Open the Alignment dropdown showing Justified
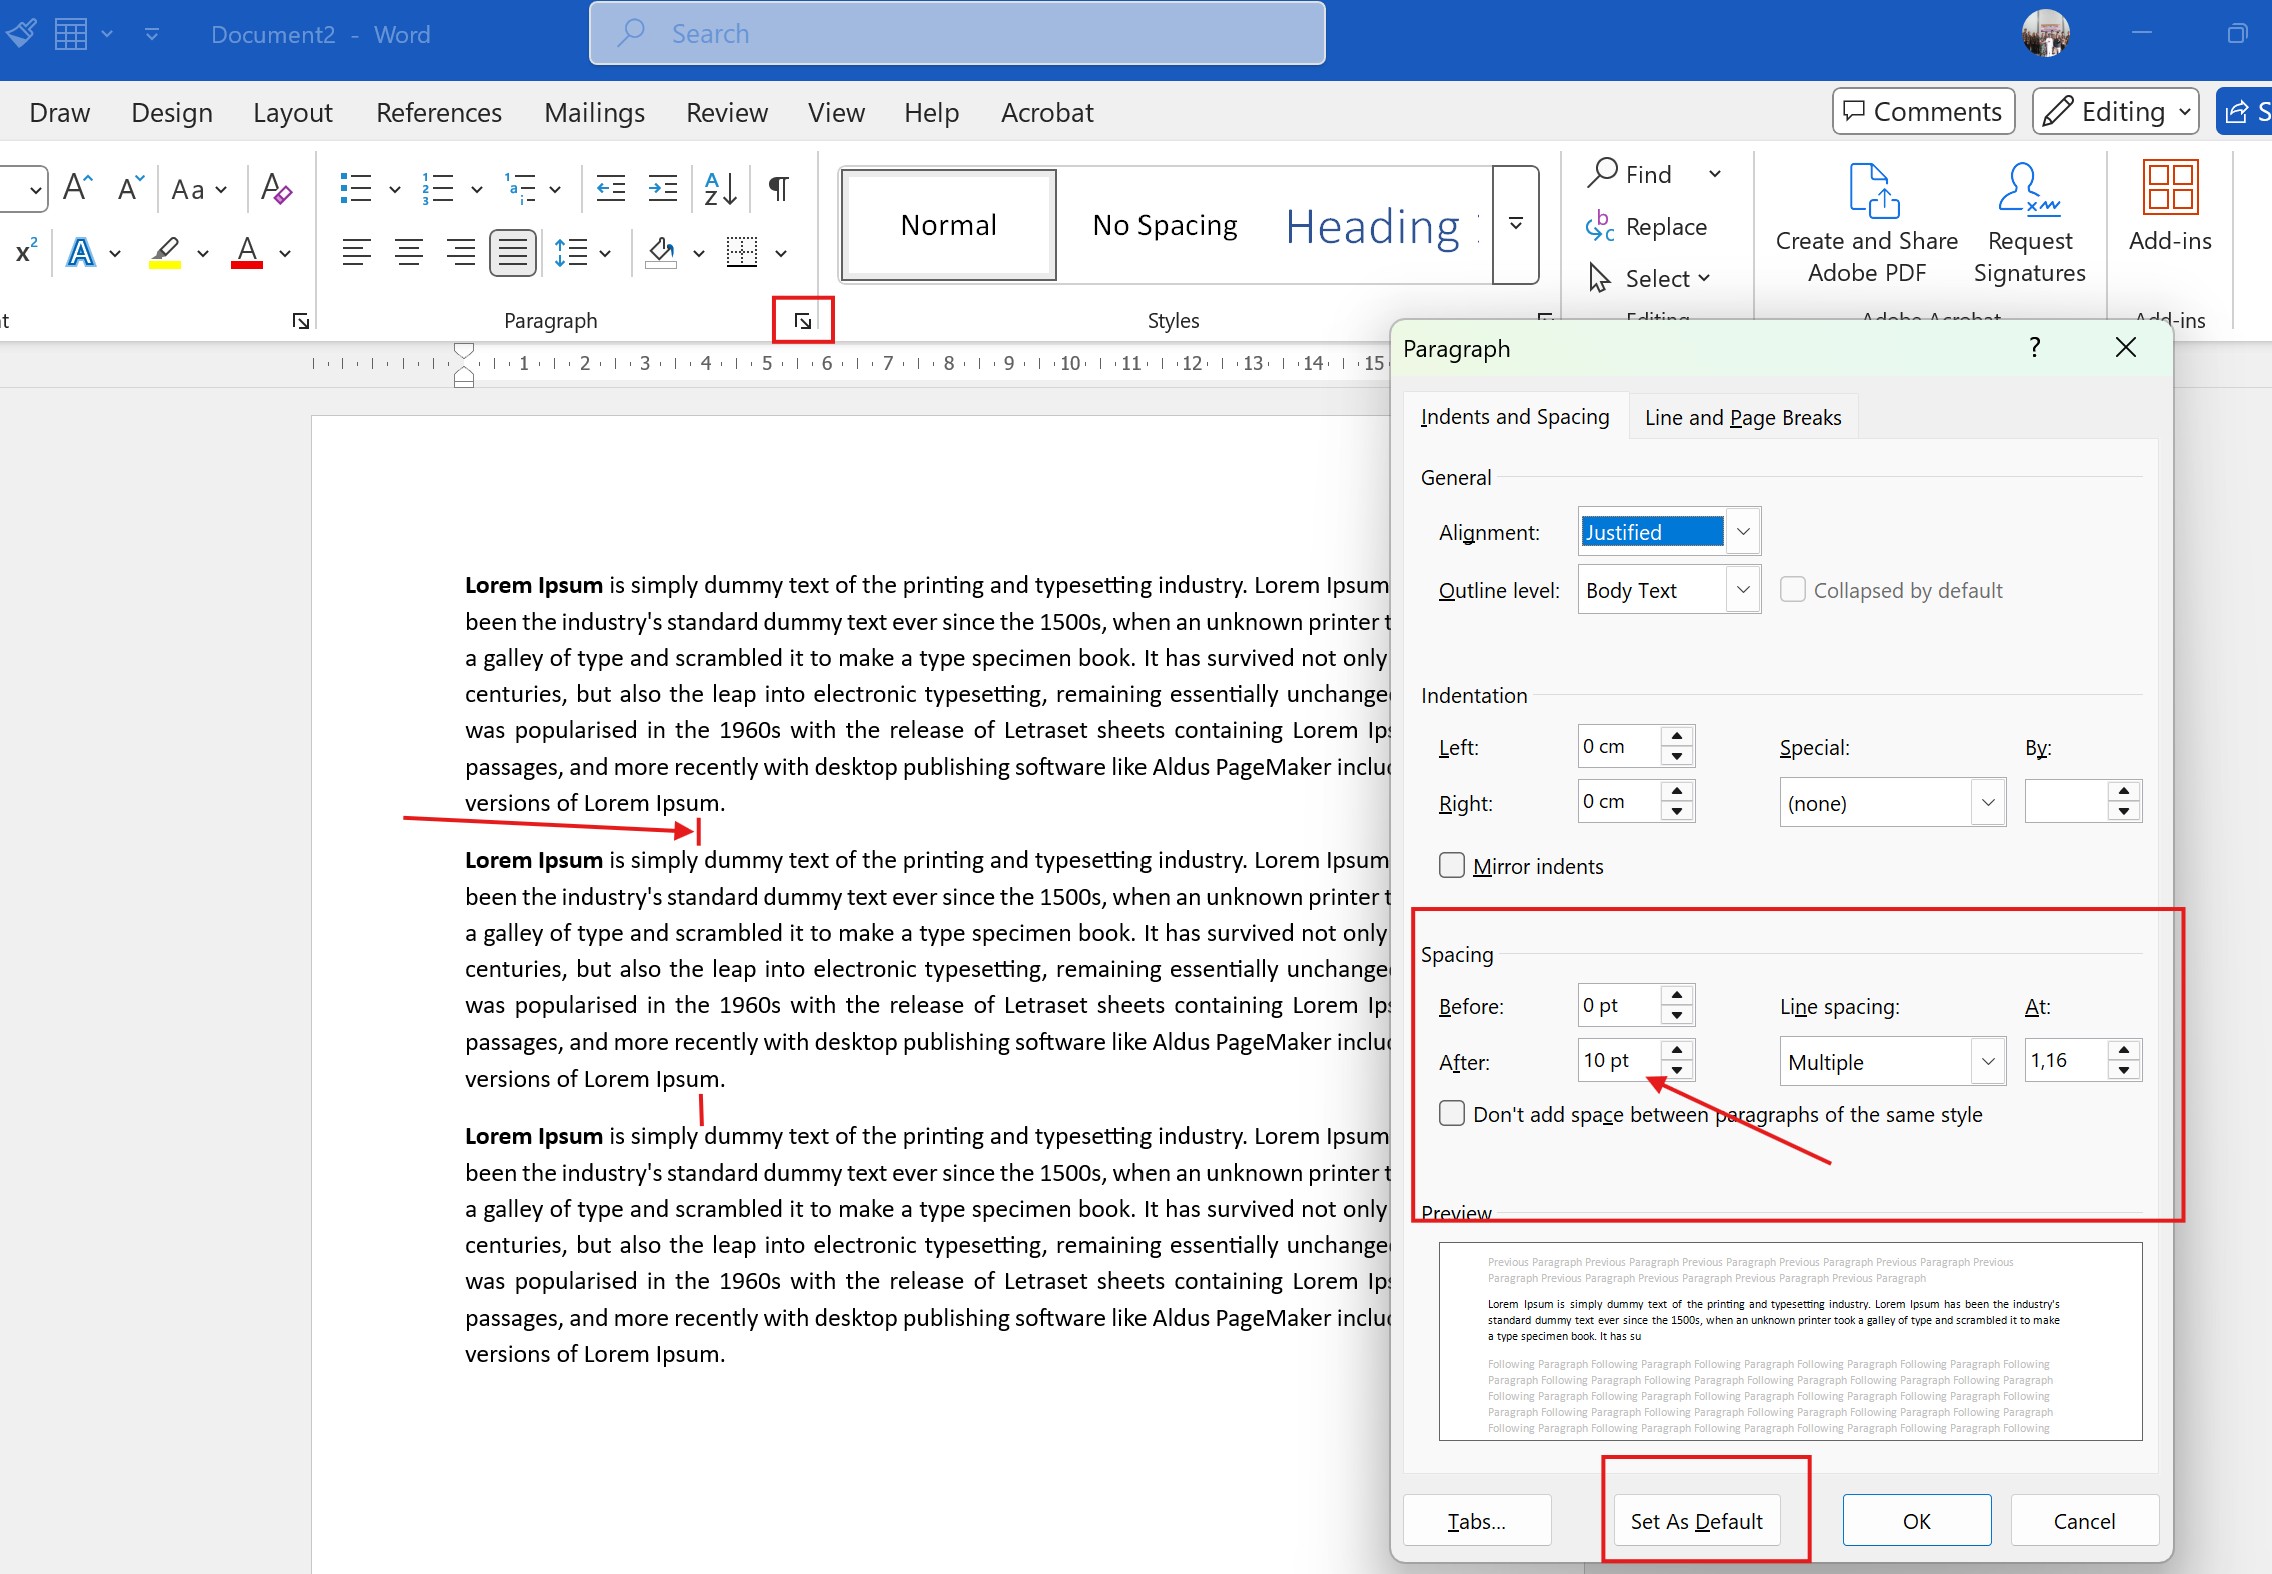2272x1574 pixels. (x=1743, y=531)
